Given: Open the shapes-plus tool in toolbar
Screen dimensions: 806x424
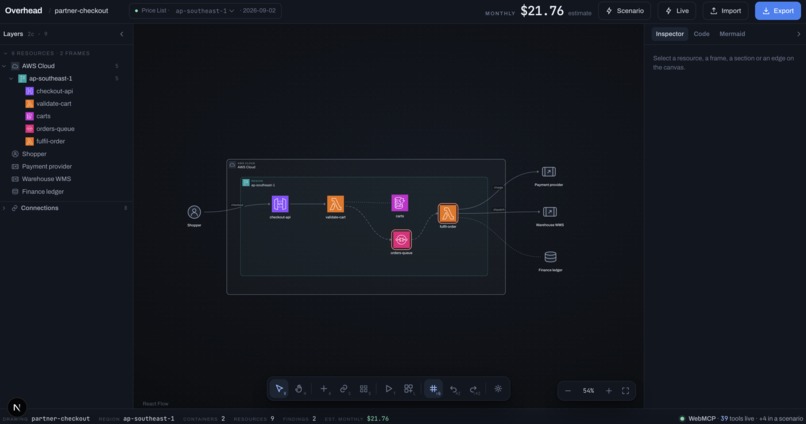Looking at the screenshot, I should (x=408, y=389).
